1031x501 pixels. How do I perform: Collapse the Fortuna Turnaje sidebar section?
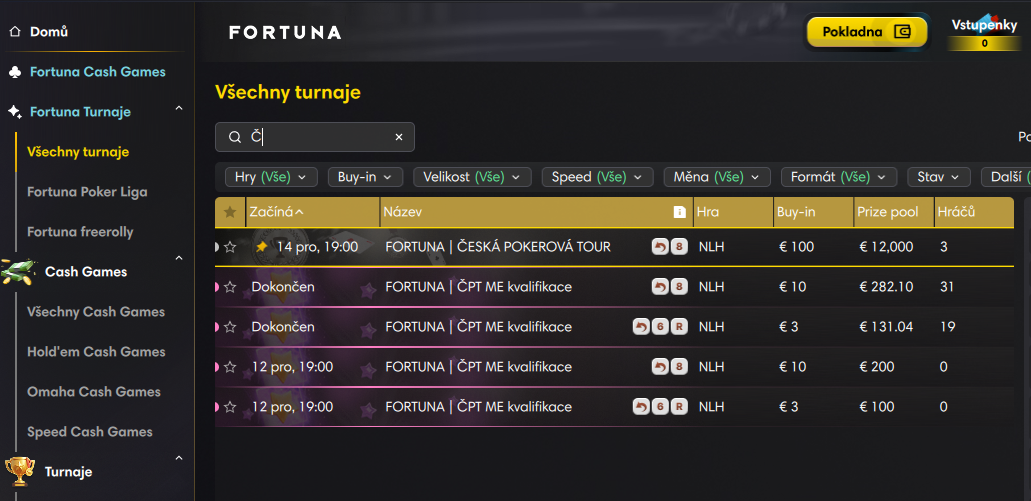pyautogui.click(x=179, y=108)
